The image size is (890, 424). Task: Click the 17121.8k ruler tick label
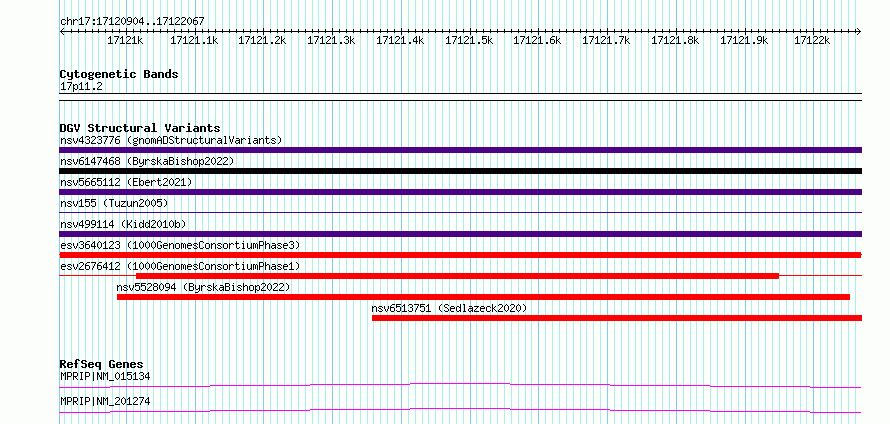(x=675, y=40)
